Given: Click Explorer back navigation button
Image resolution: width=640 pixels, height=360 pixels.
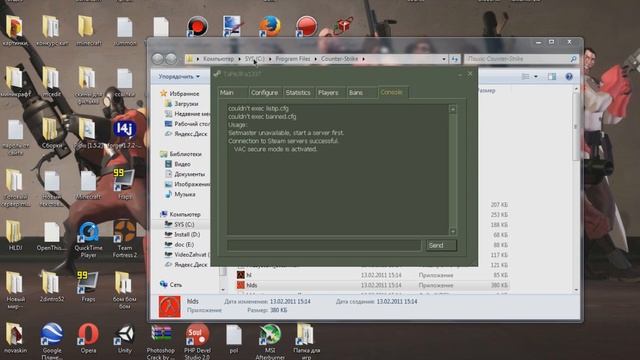Looking at the screenshot, I should pyautogui.click(x=158, y=59).
